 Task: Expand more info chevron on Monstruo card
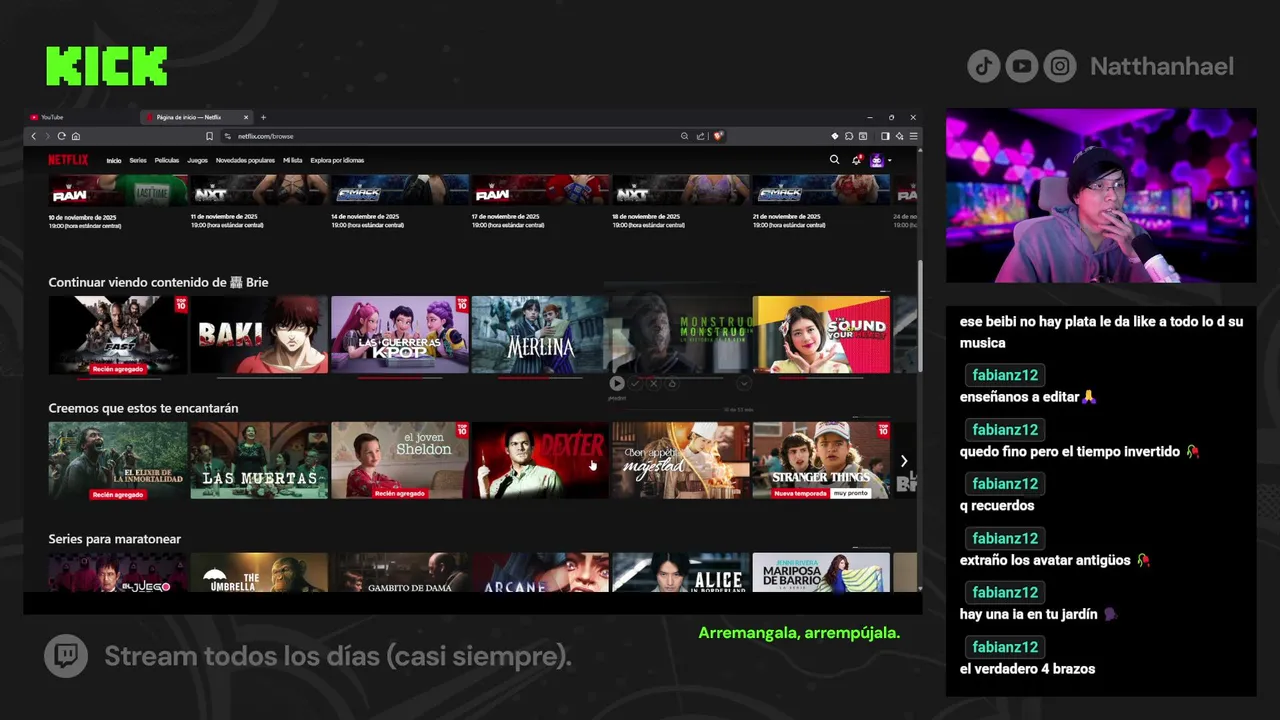coord(743,383)
